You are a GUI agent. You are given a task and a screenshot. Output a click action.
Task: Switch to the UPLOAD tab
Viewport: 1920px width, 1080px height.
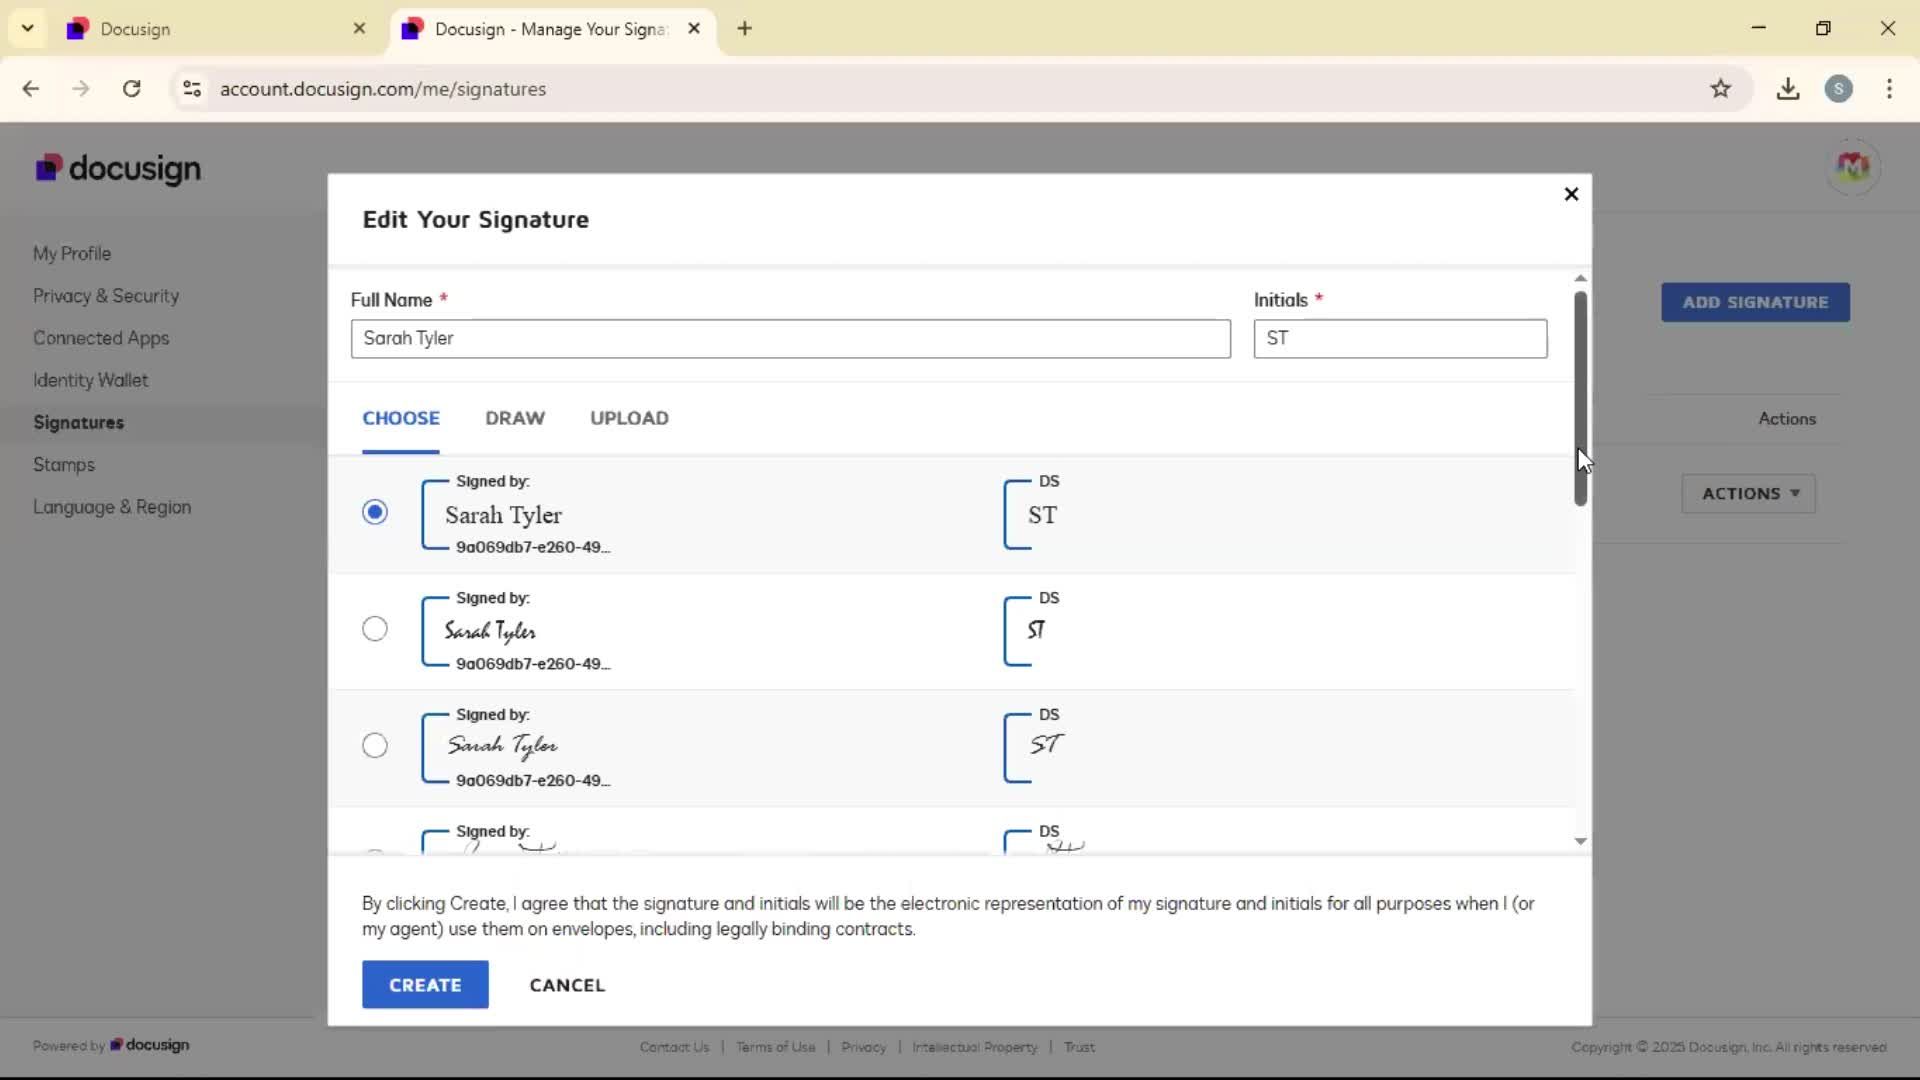coord(629,419)
